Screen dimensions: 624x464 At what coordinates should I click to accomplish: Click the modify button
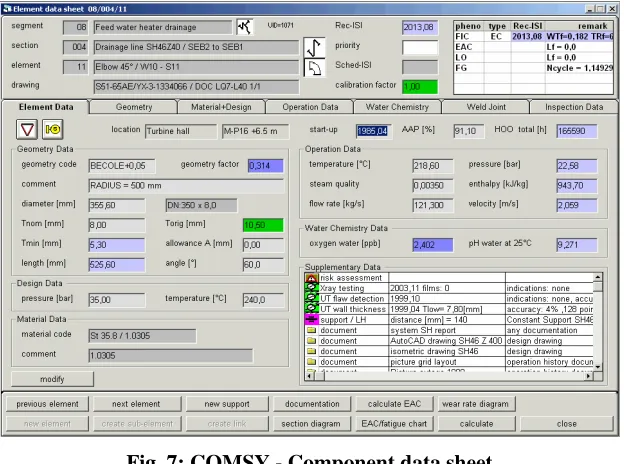52,379
